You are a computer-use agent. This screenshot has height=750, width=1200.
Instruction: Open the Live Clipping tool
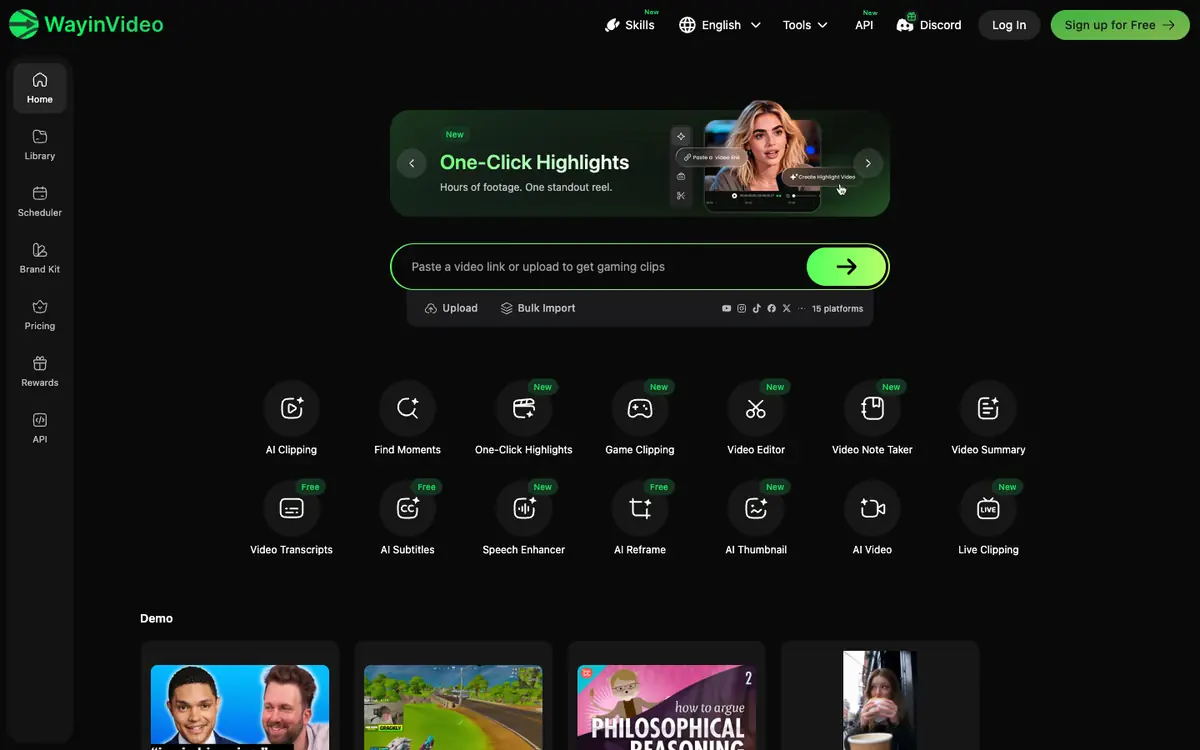988,508
